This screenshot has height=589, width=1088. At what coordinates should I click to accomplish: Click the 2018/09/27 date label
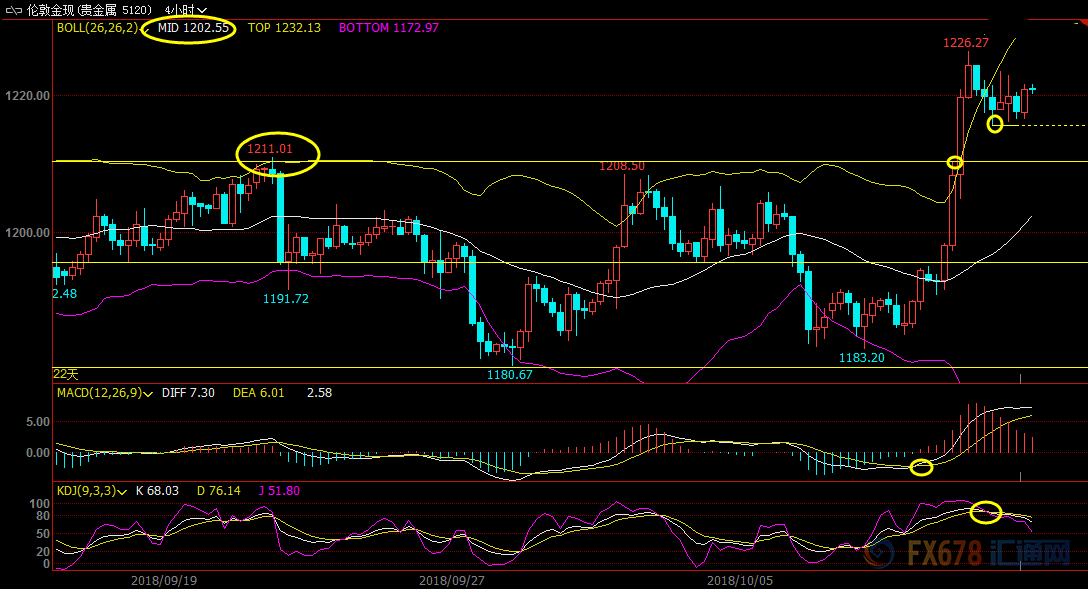[452, 580]
